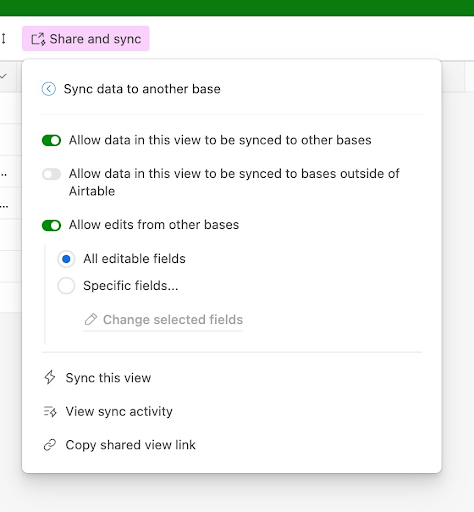This screenshot has height=512, width=474.
Task: Choose the Specific fields radio option
Action: click(x=66, y=286)
